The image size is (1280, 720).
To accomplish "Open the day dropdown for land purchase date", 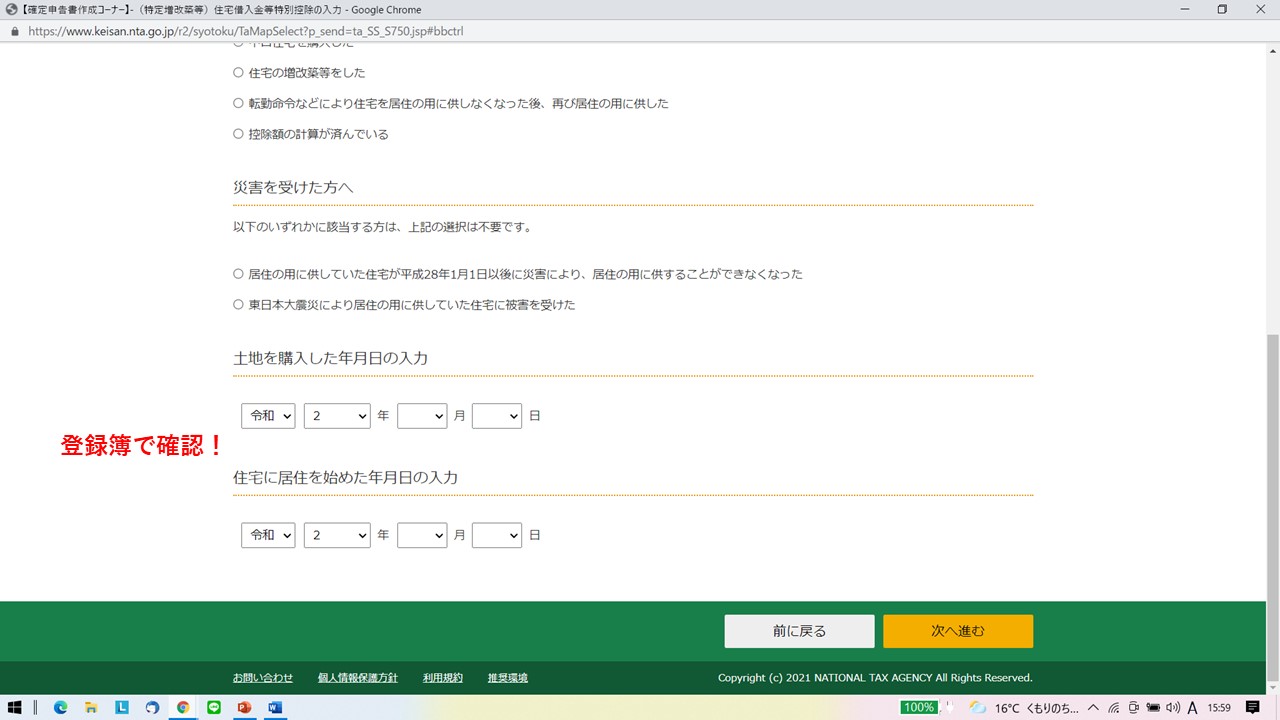I will (x=497, y=415).
